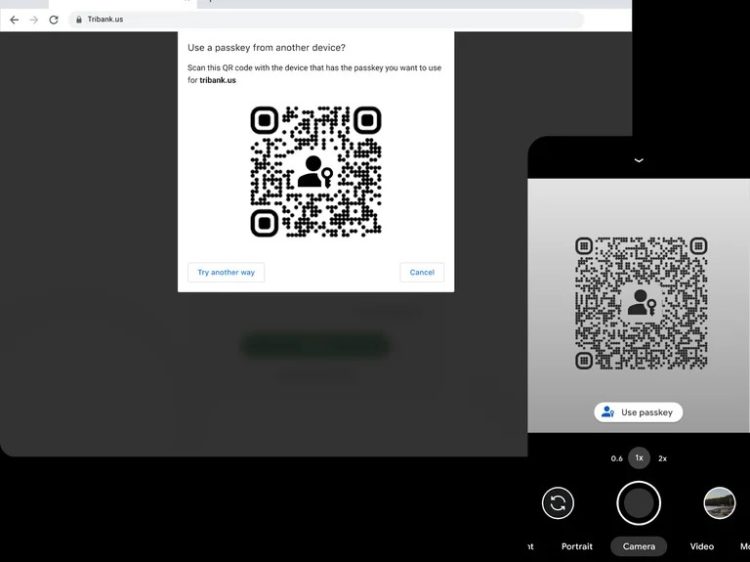Tap the passkey icon in Use passkey chip
750x562 pixels.
coord(607,412)
